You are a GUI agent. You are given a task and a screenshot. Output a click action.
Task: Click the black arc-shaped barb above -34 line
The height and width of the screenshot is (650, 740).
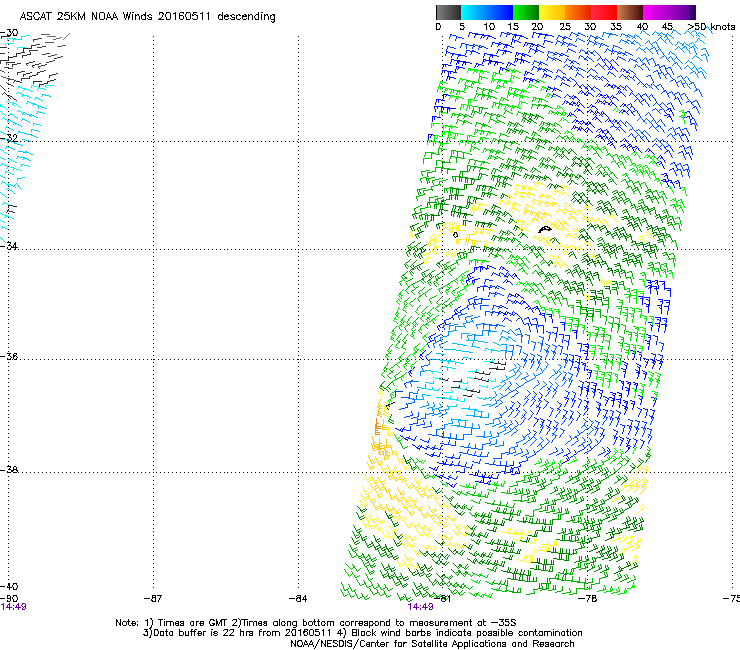pyautogui.click(x=545, y=229)
